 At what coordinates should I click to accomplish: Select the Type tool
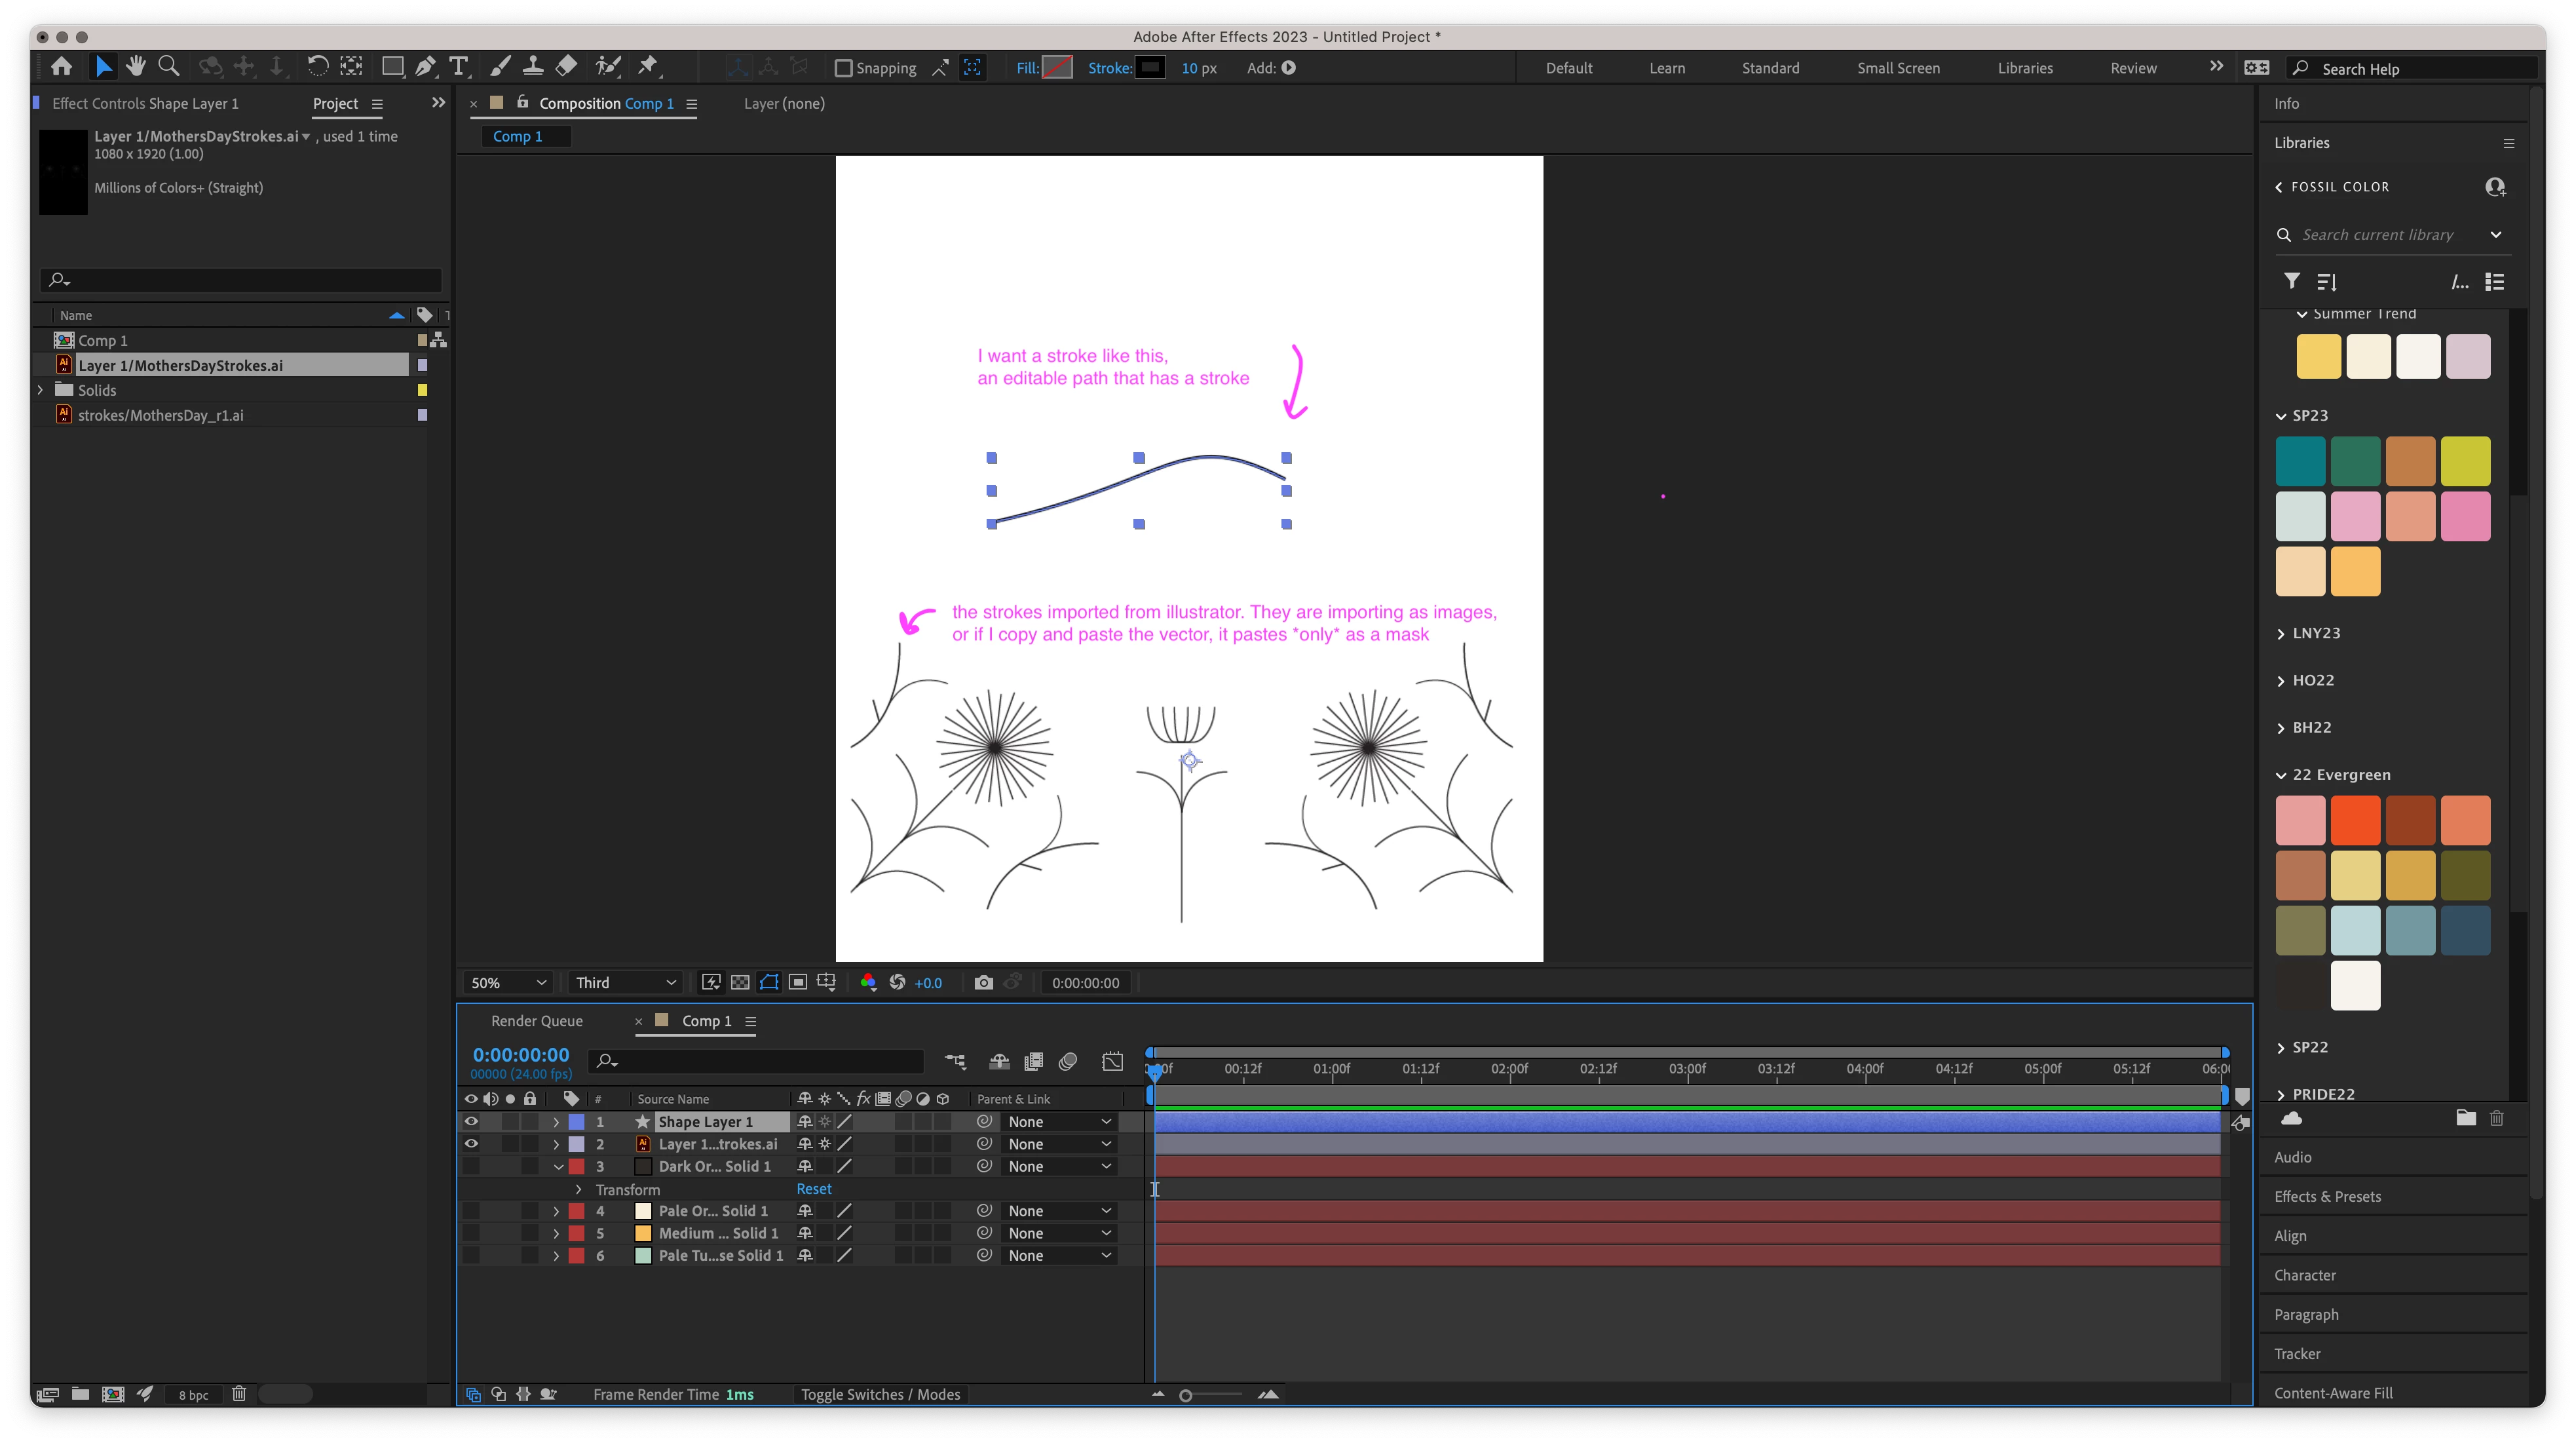[459, 67]
